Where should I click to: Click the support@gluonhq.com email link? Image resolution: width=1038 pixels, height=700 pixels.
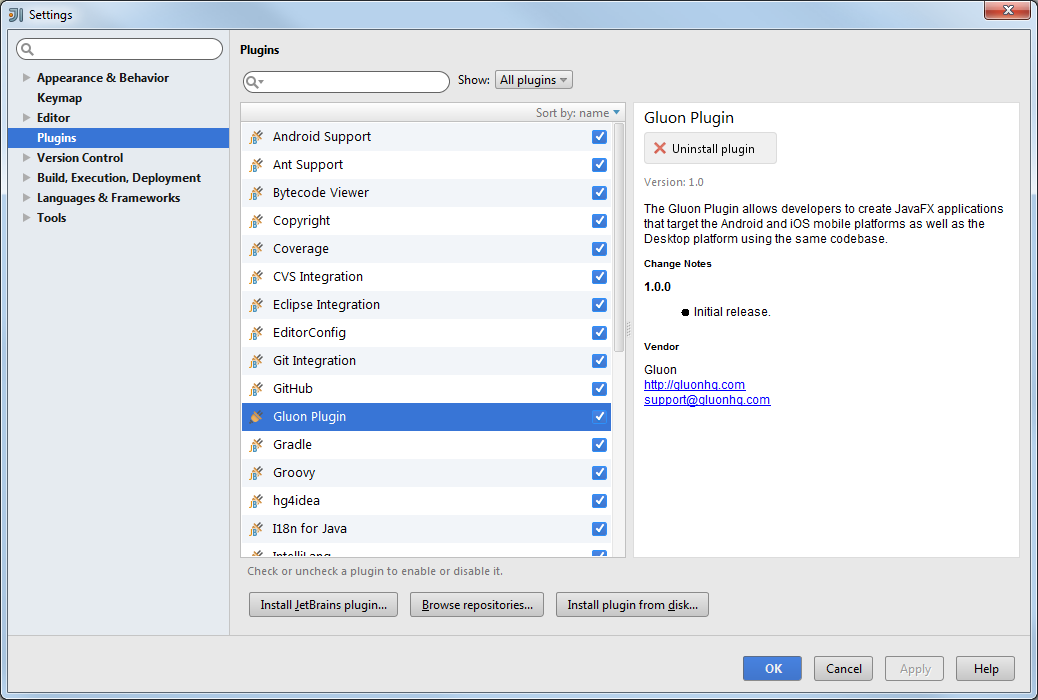pos(707,400)
